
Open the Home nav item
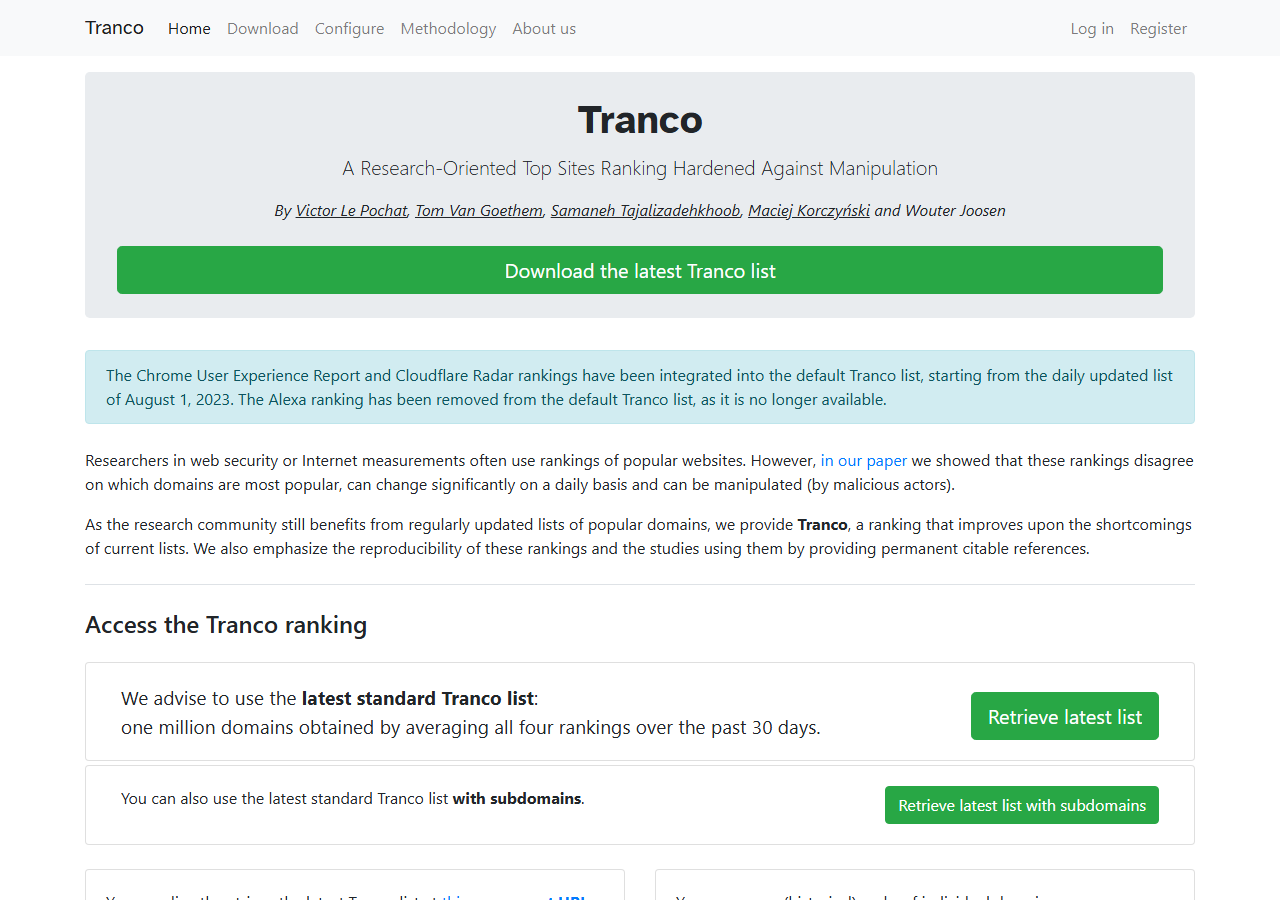[x=189, y=28]
